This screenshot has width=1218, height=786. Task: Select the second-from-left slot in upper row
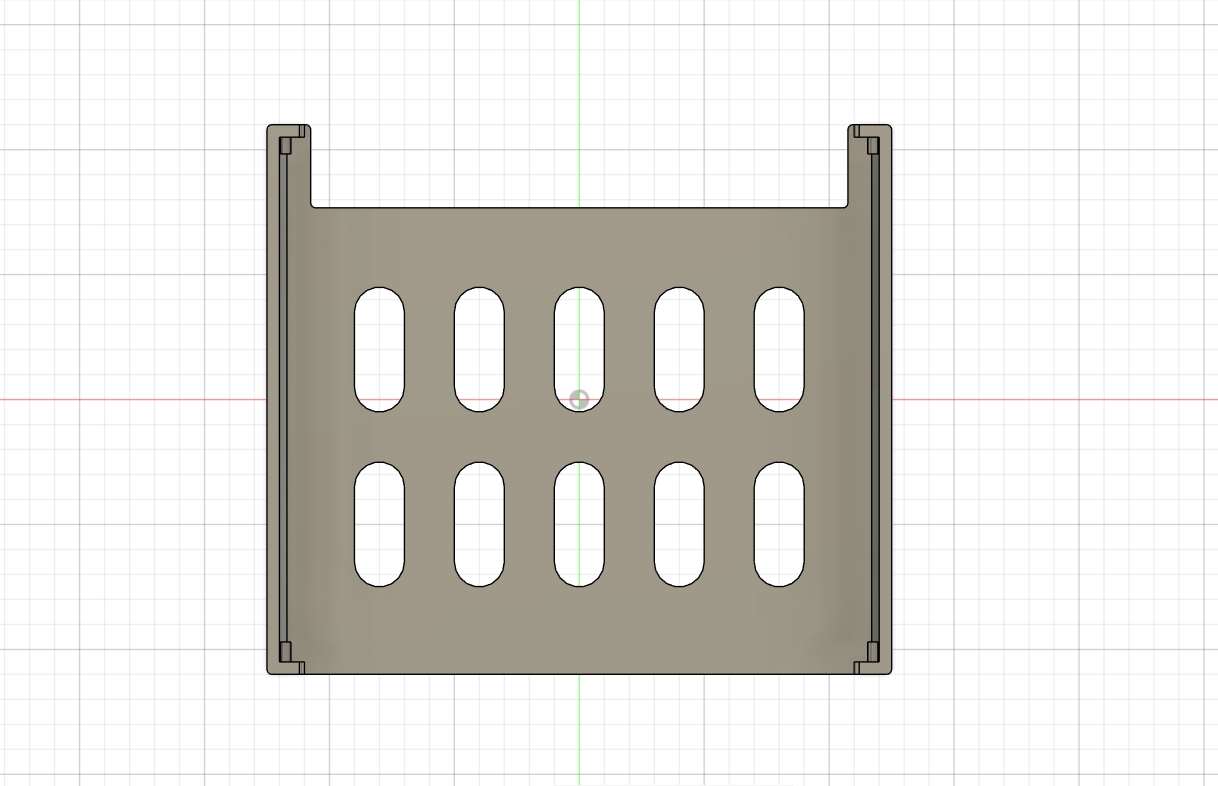point(479,349)
